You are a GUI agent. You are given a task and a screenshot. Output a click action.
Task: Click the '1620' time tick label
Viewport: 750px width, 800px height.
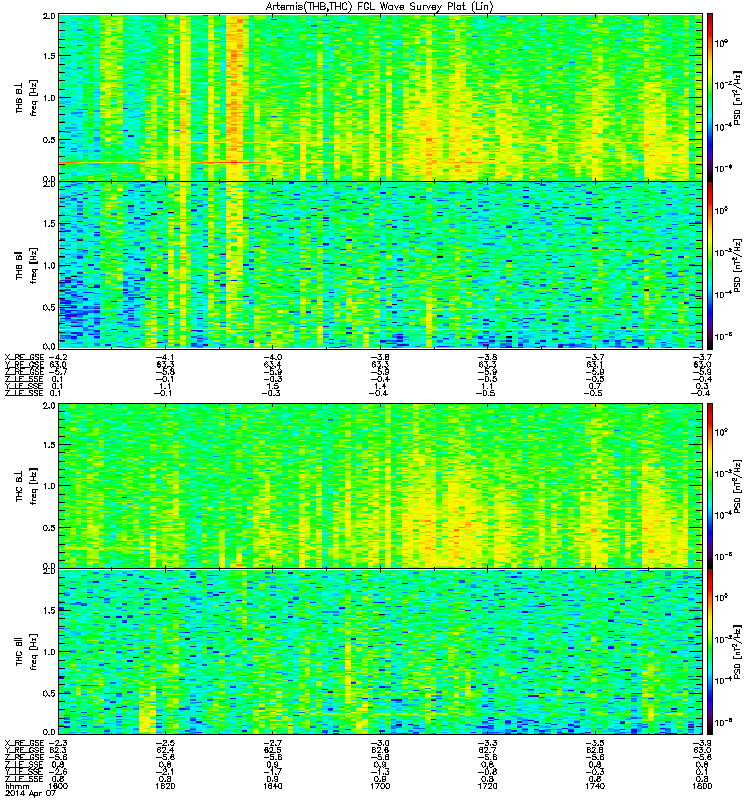[165, 786]
